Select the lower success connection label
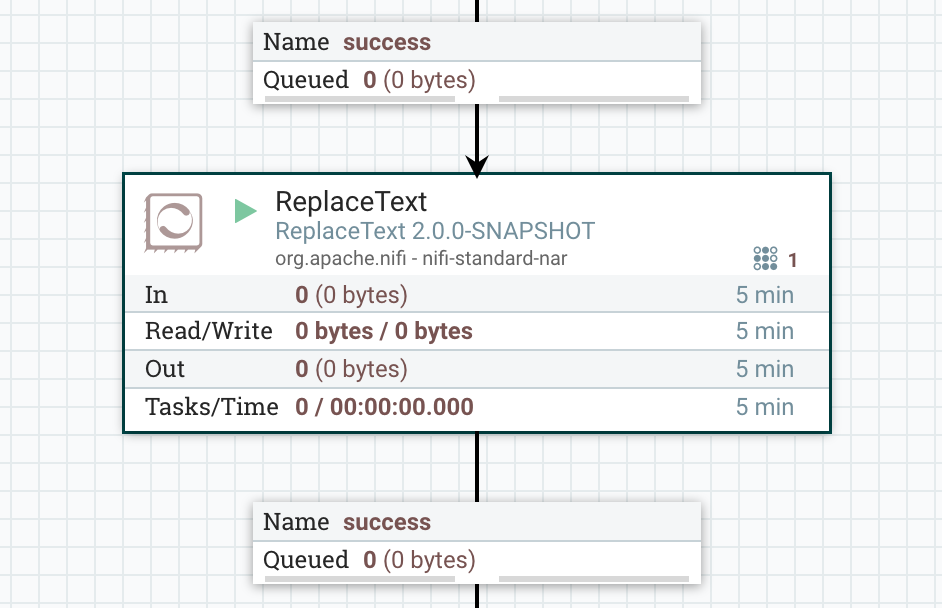This screenshot has width=942, height=608. (385, 521)
